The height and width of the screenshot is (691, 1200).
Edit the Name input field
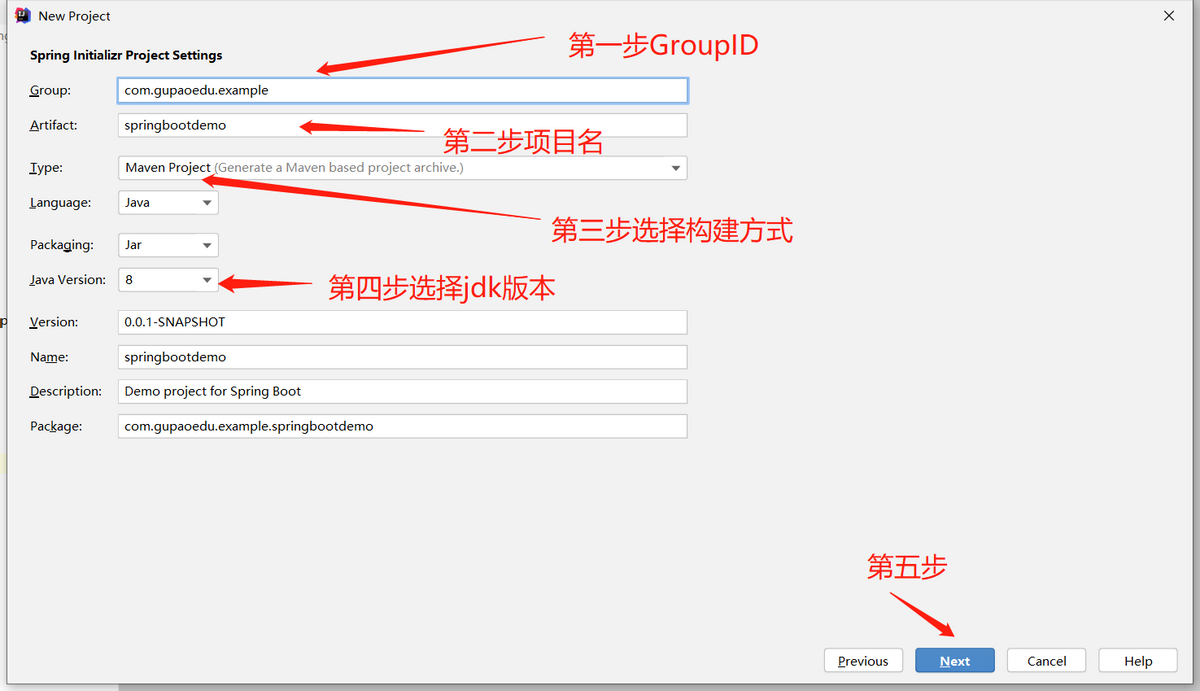[x=403, y=357]
